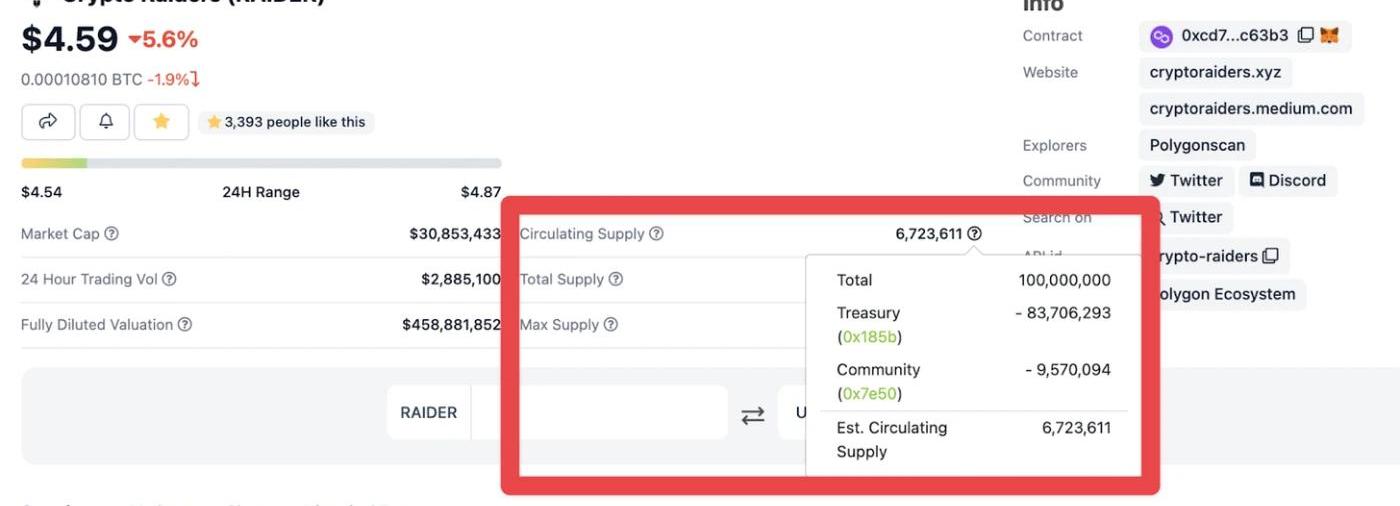This screenshot has width=1400, height=506.
Task: Click info icon beside Circulating Supply label
Action: click(656, 234)
